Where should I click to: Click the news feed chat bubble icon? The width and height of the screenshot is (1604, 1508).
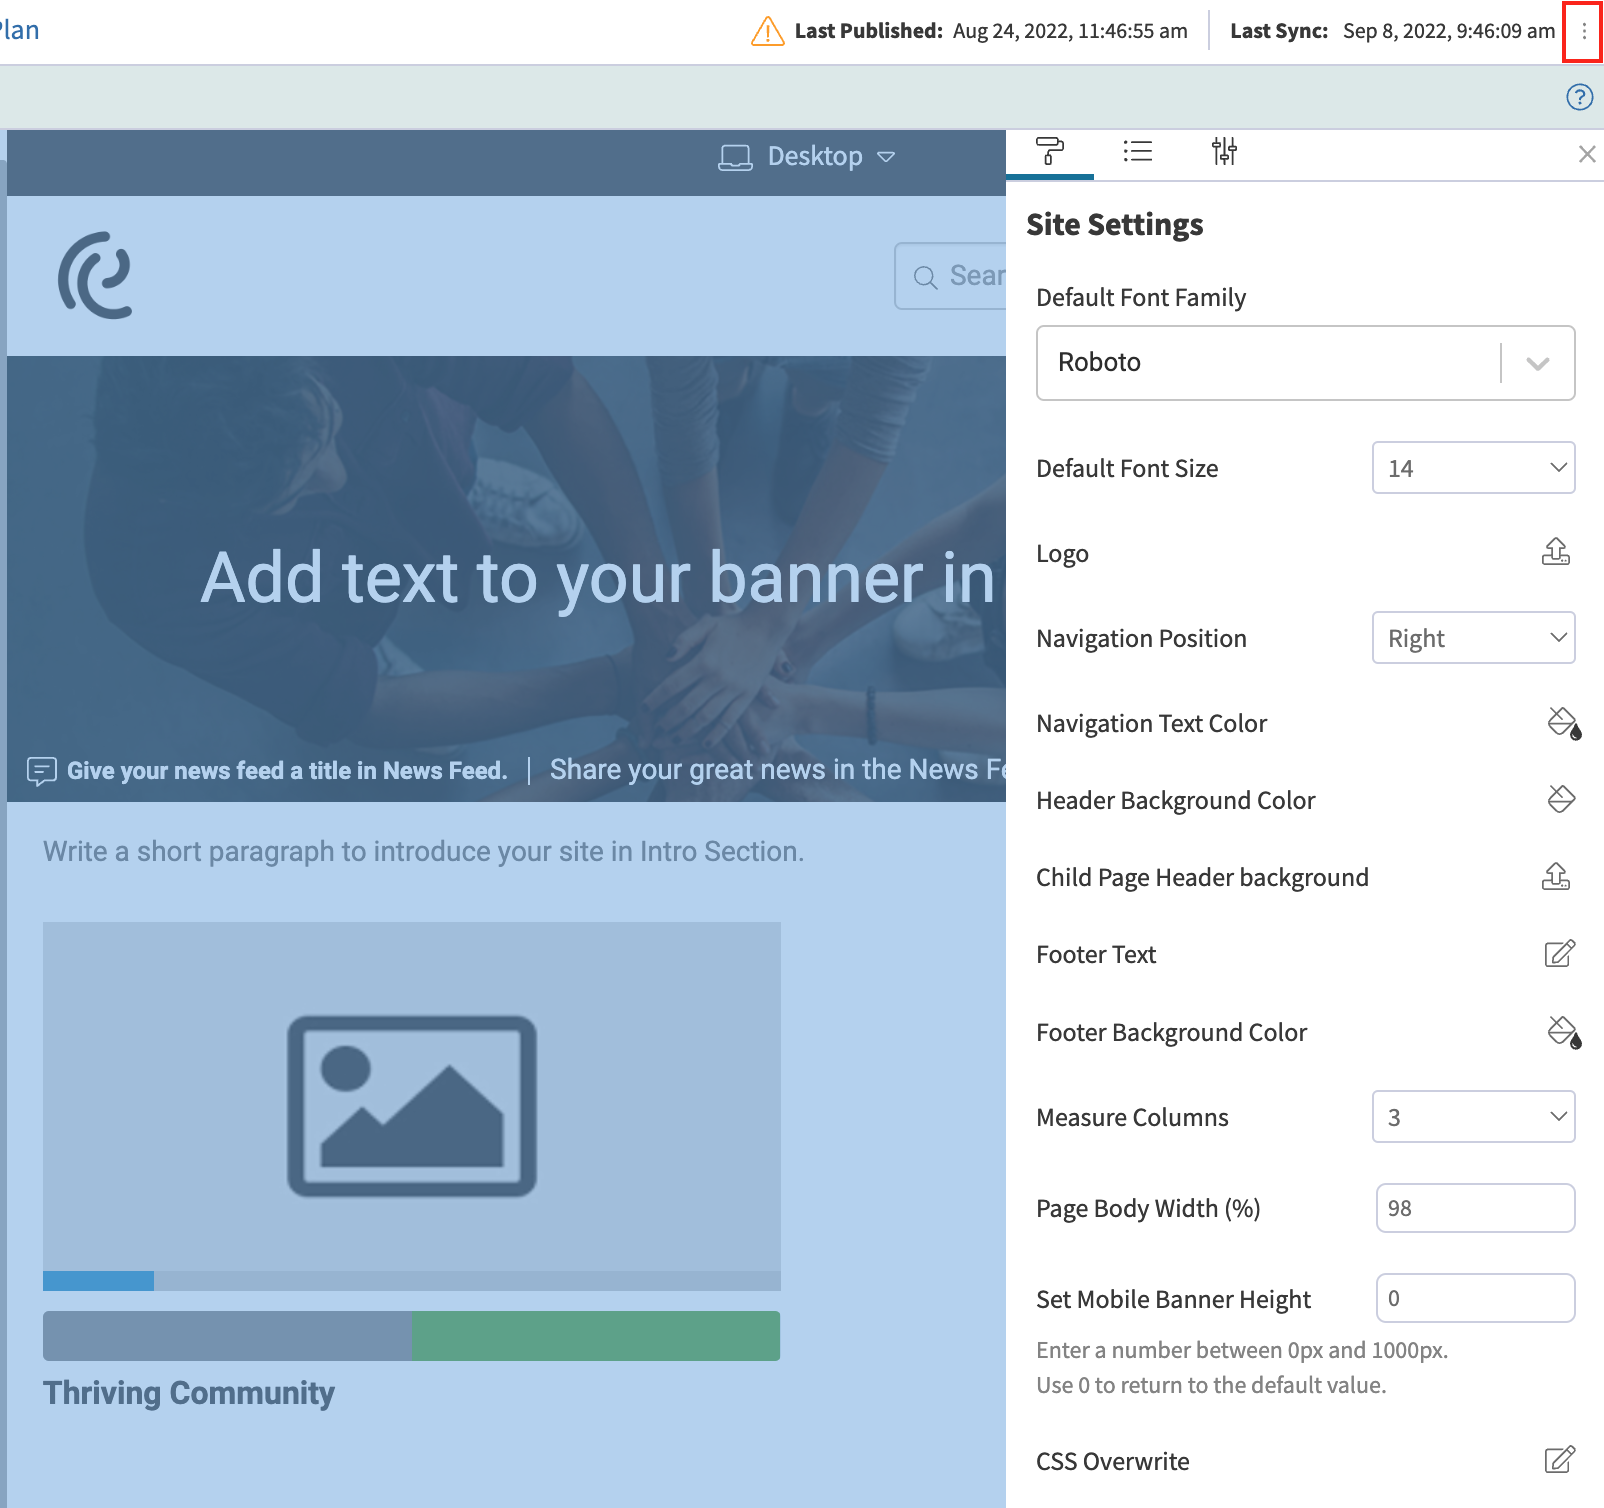(41, 771)
